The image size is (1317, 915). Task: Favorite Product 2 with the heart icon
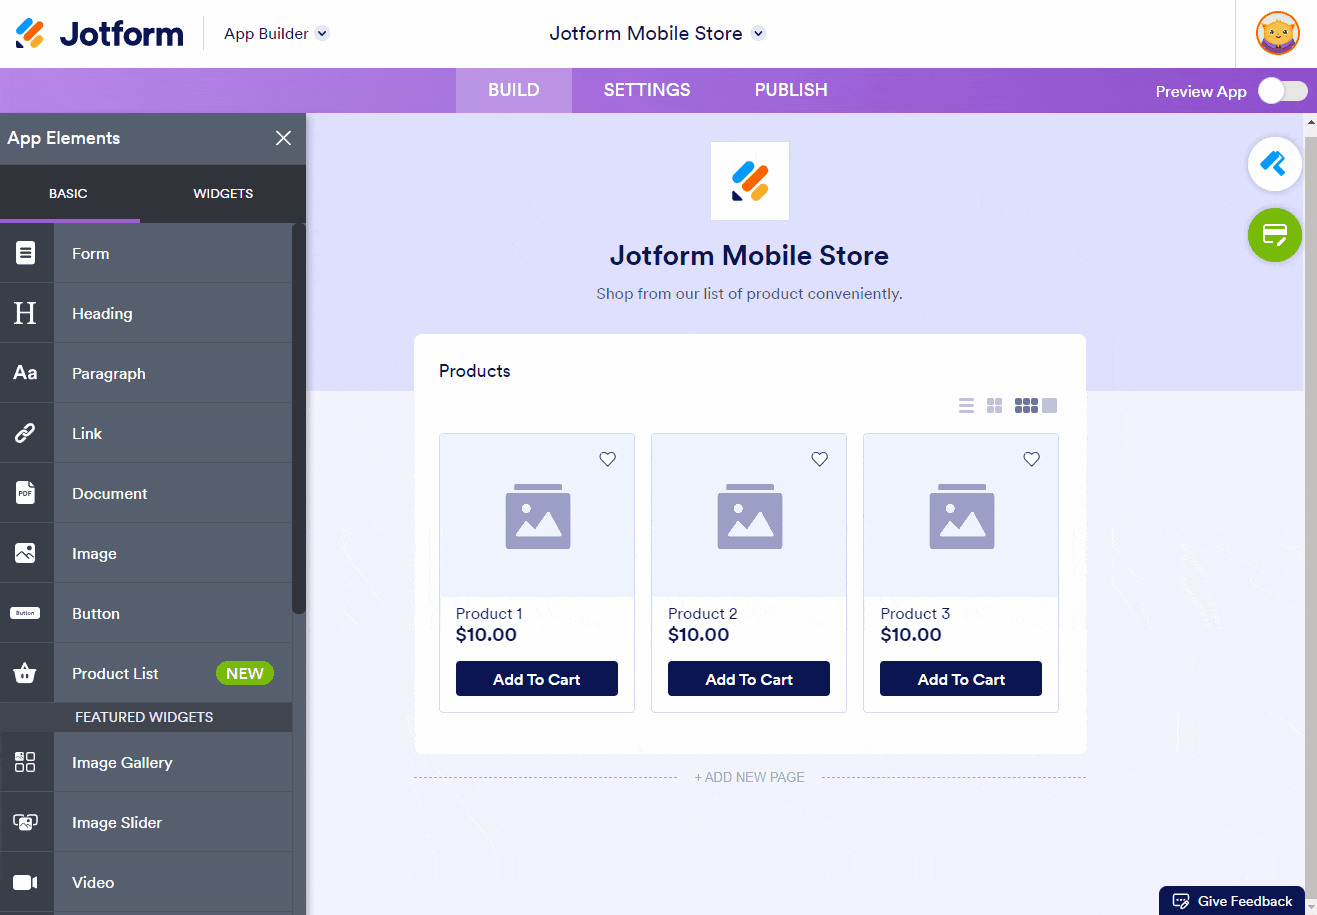point(819,459)
